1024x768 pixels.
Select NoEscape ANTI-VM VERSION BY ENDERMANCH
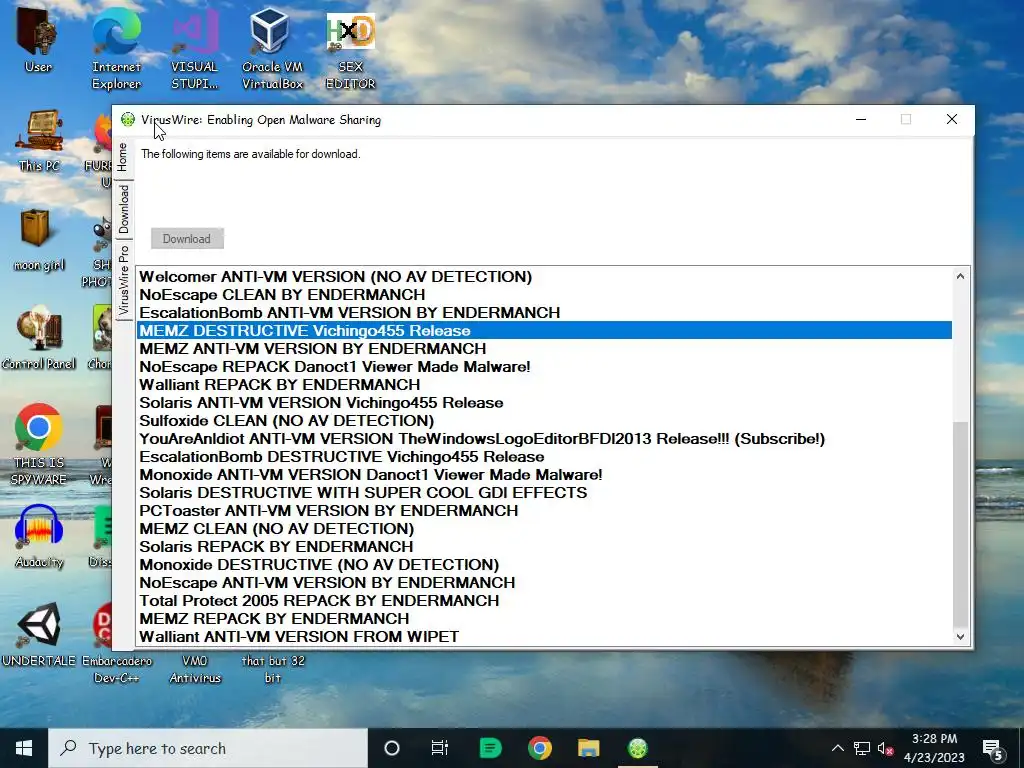[x=544, y=583]
